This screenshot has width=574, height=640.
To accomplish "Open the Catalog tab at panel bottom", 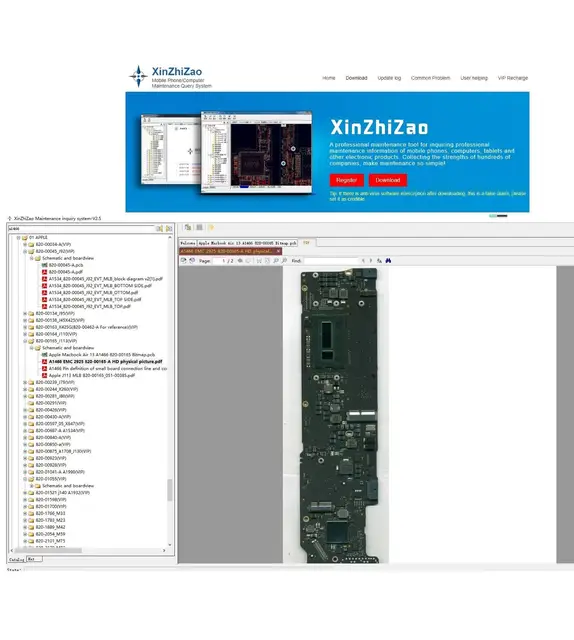I will click(x=17, y=559).
